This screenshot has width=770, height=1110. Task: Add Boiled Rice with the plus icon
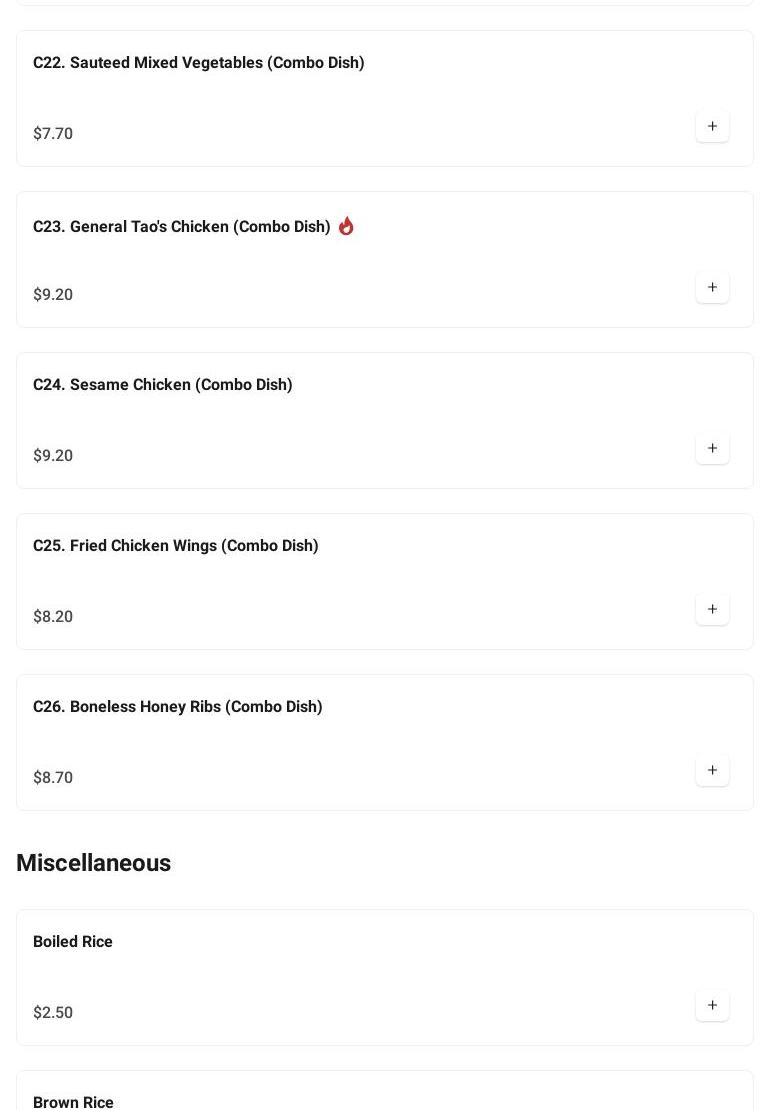point(712,1005)
